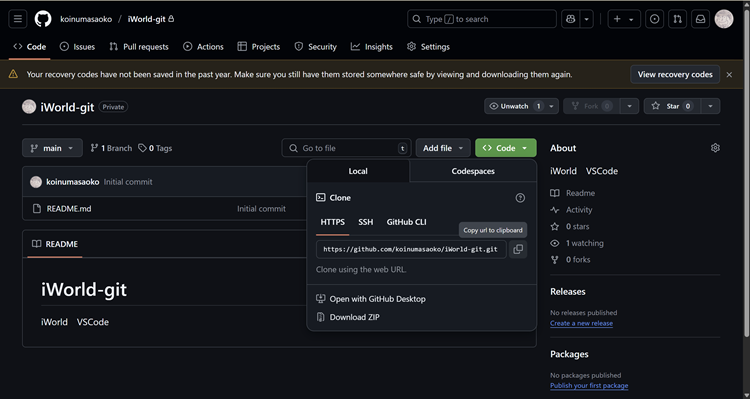The height and width of the screenshot is (399, 750).
Task: View the 0 stars link
Action: pyautogui.click(x=570, y=226)
